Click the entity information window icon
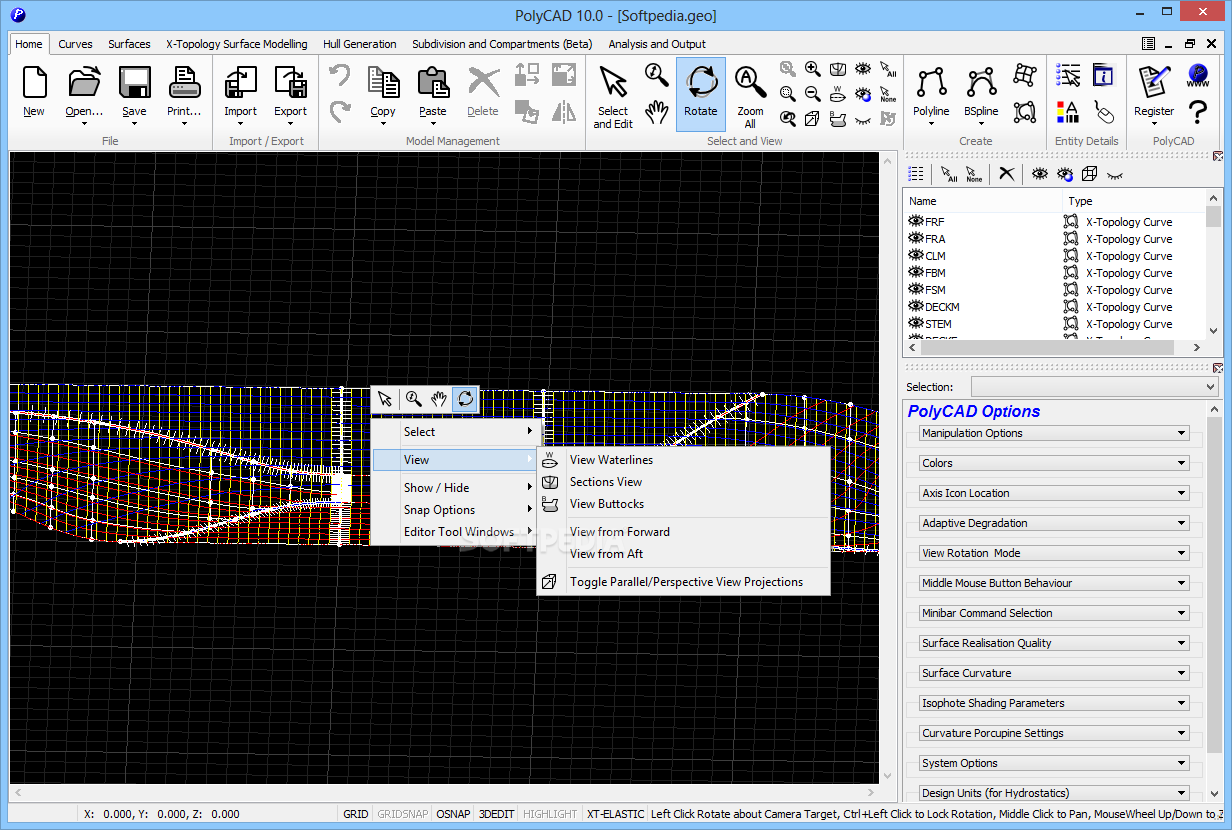This screenshot has width=1232, height=830. [x=1103, y=74]
